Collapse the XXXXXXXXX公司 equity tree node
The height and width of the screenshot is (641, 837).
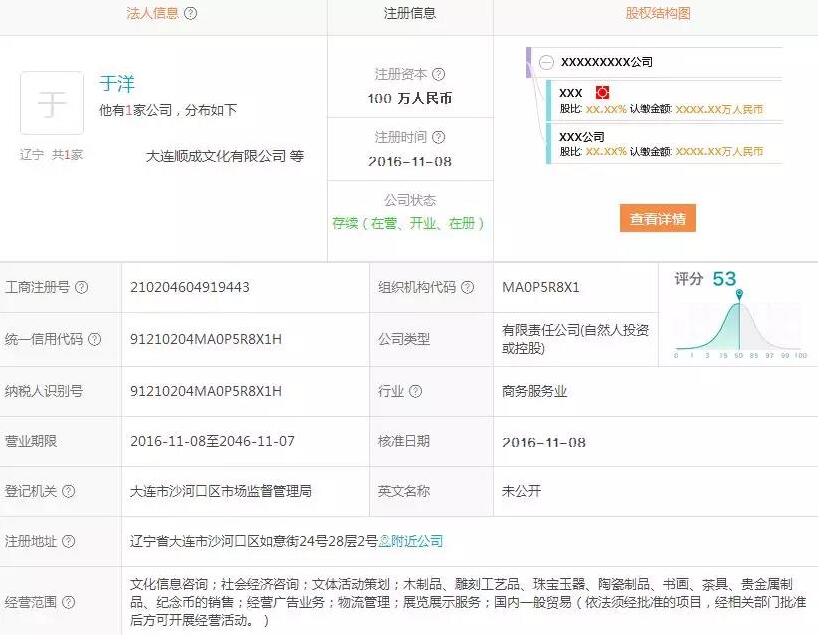546,62
